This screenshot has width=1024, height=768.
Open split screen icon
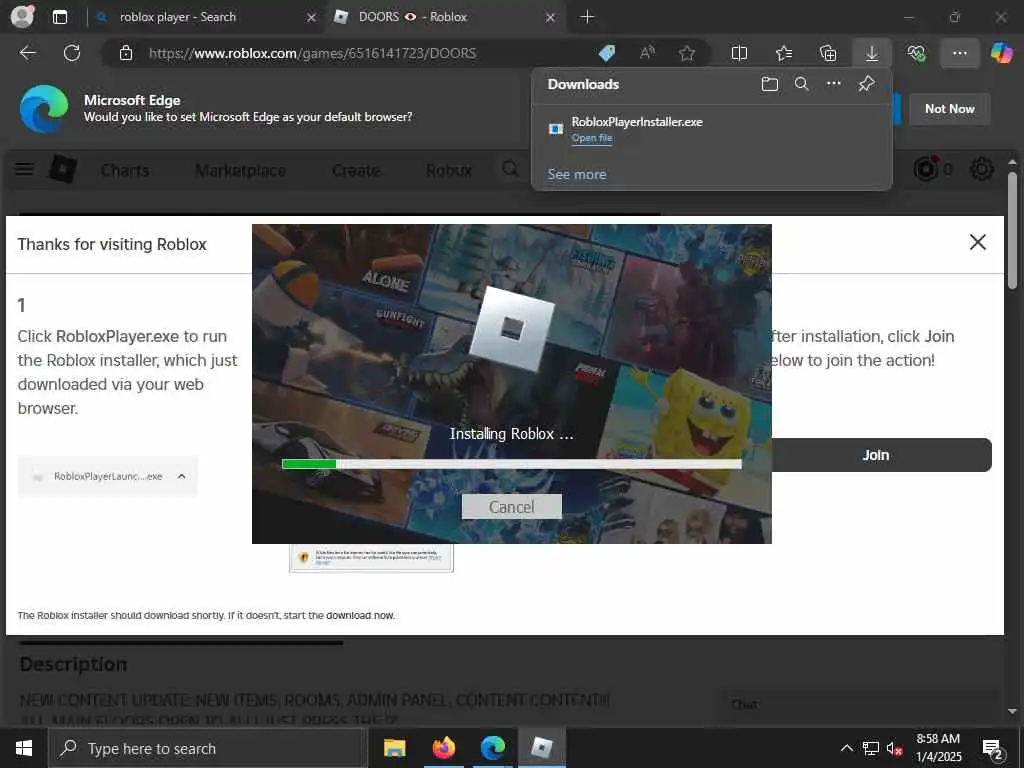[739, 53]
